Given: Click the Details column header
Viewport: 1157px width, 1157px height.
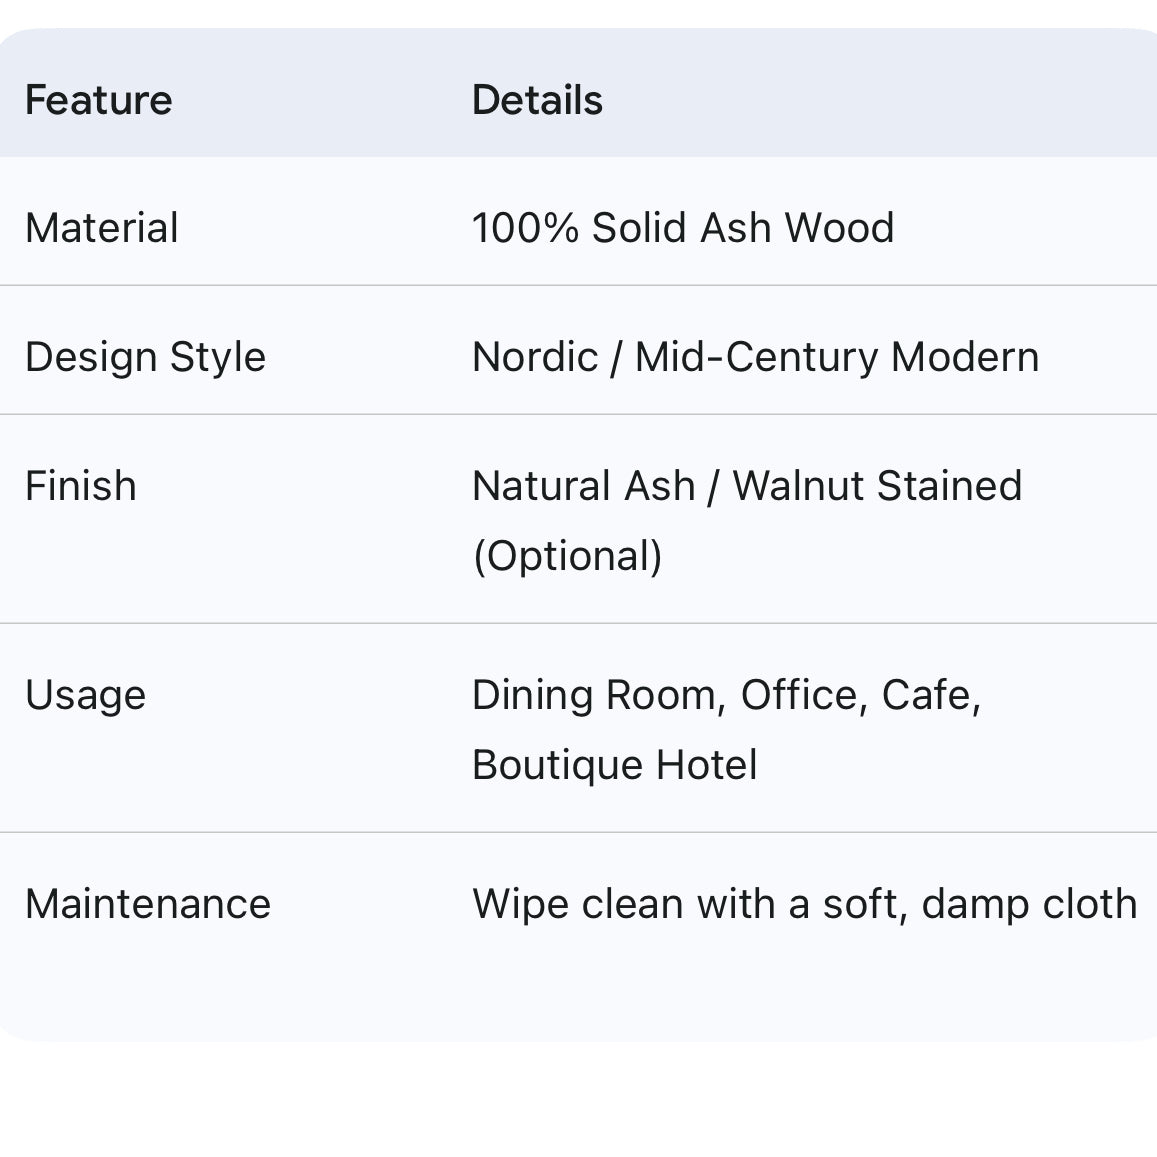Looking at the screenshot, I should tap(537, 100).
